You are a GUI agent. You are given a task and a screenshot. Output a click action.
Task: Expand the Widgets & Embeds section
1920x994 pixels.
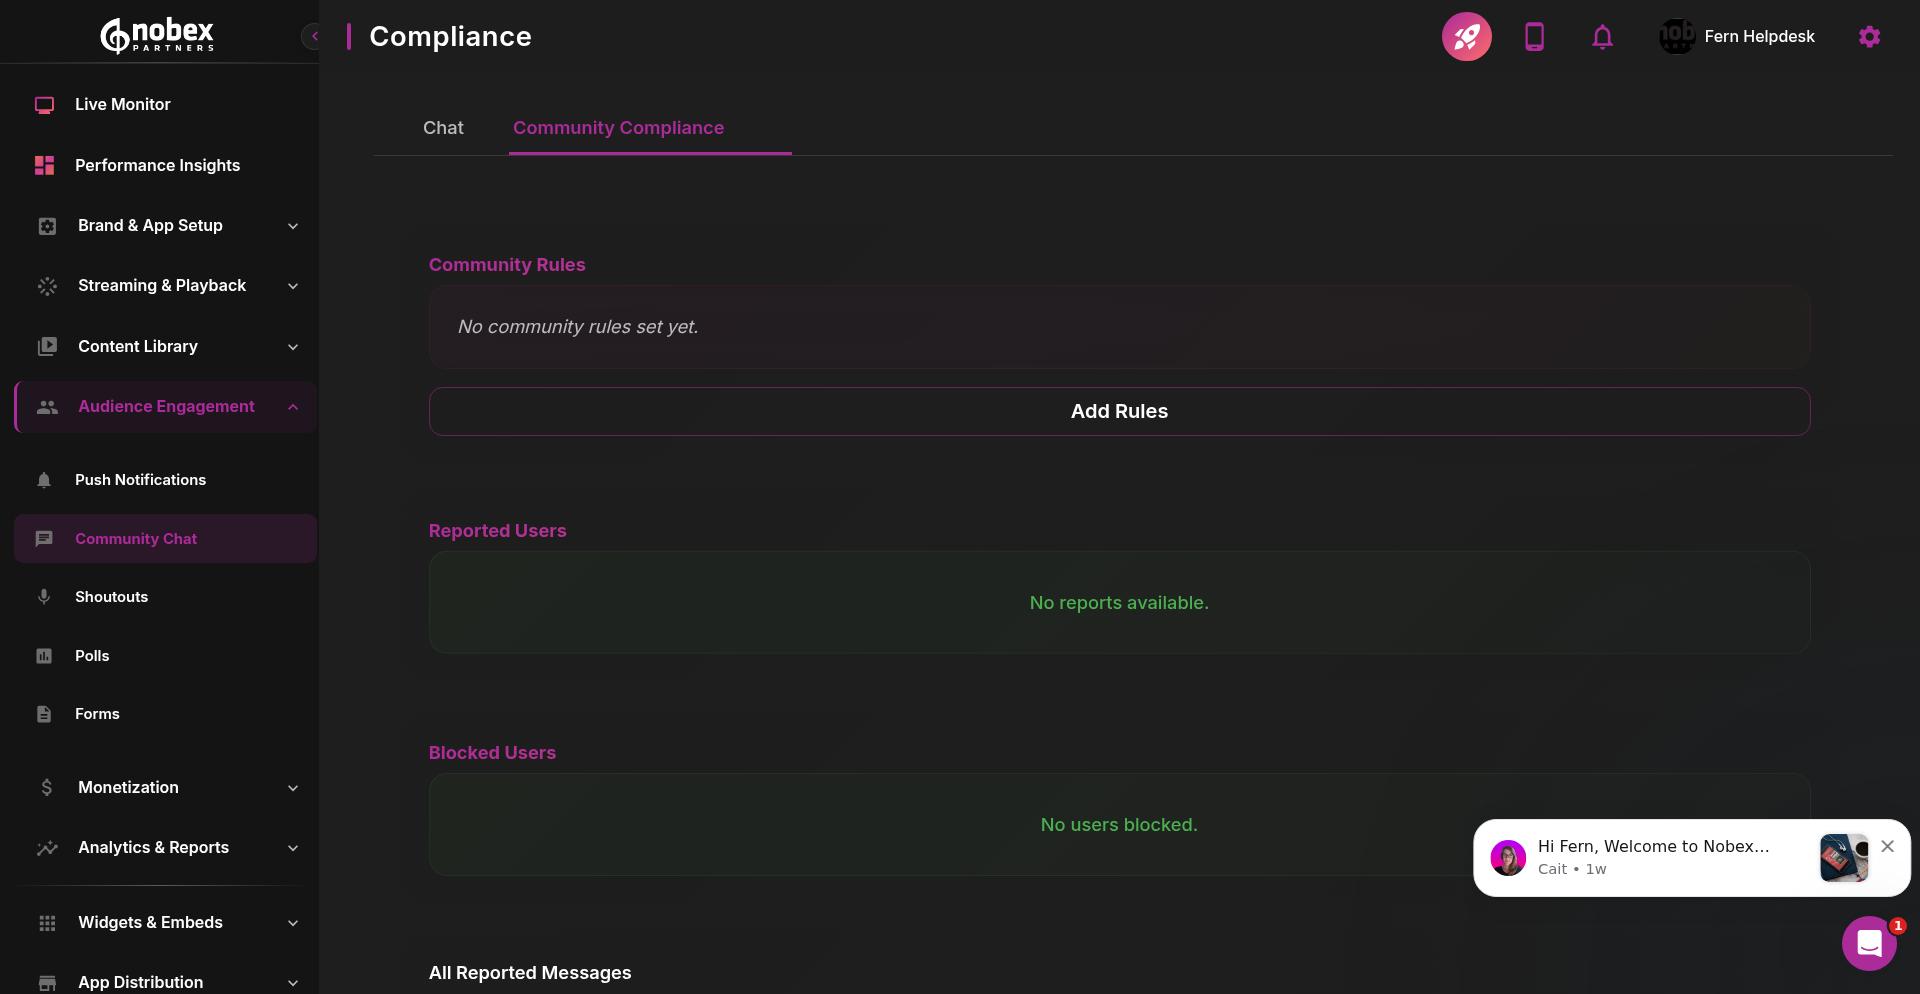tap(292, 923)
